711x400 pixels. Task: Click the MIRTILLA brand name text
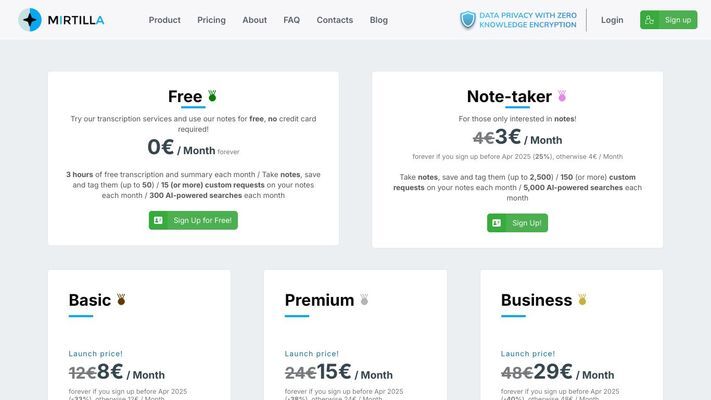pos(76,20)
